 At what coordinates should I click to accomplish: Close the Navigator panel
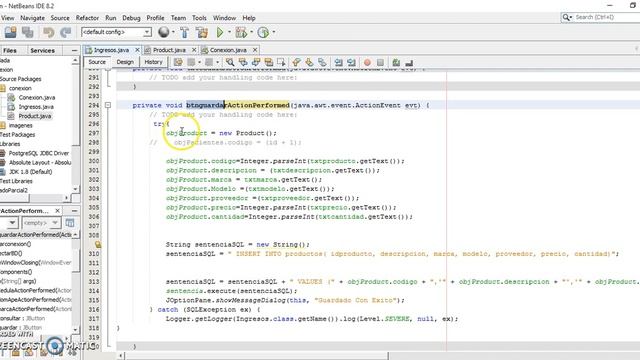(58, 211)
